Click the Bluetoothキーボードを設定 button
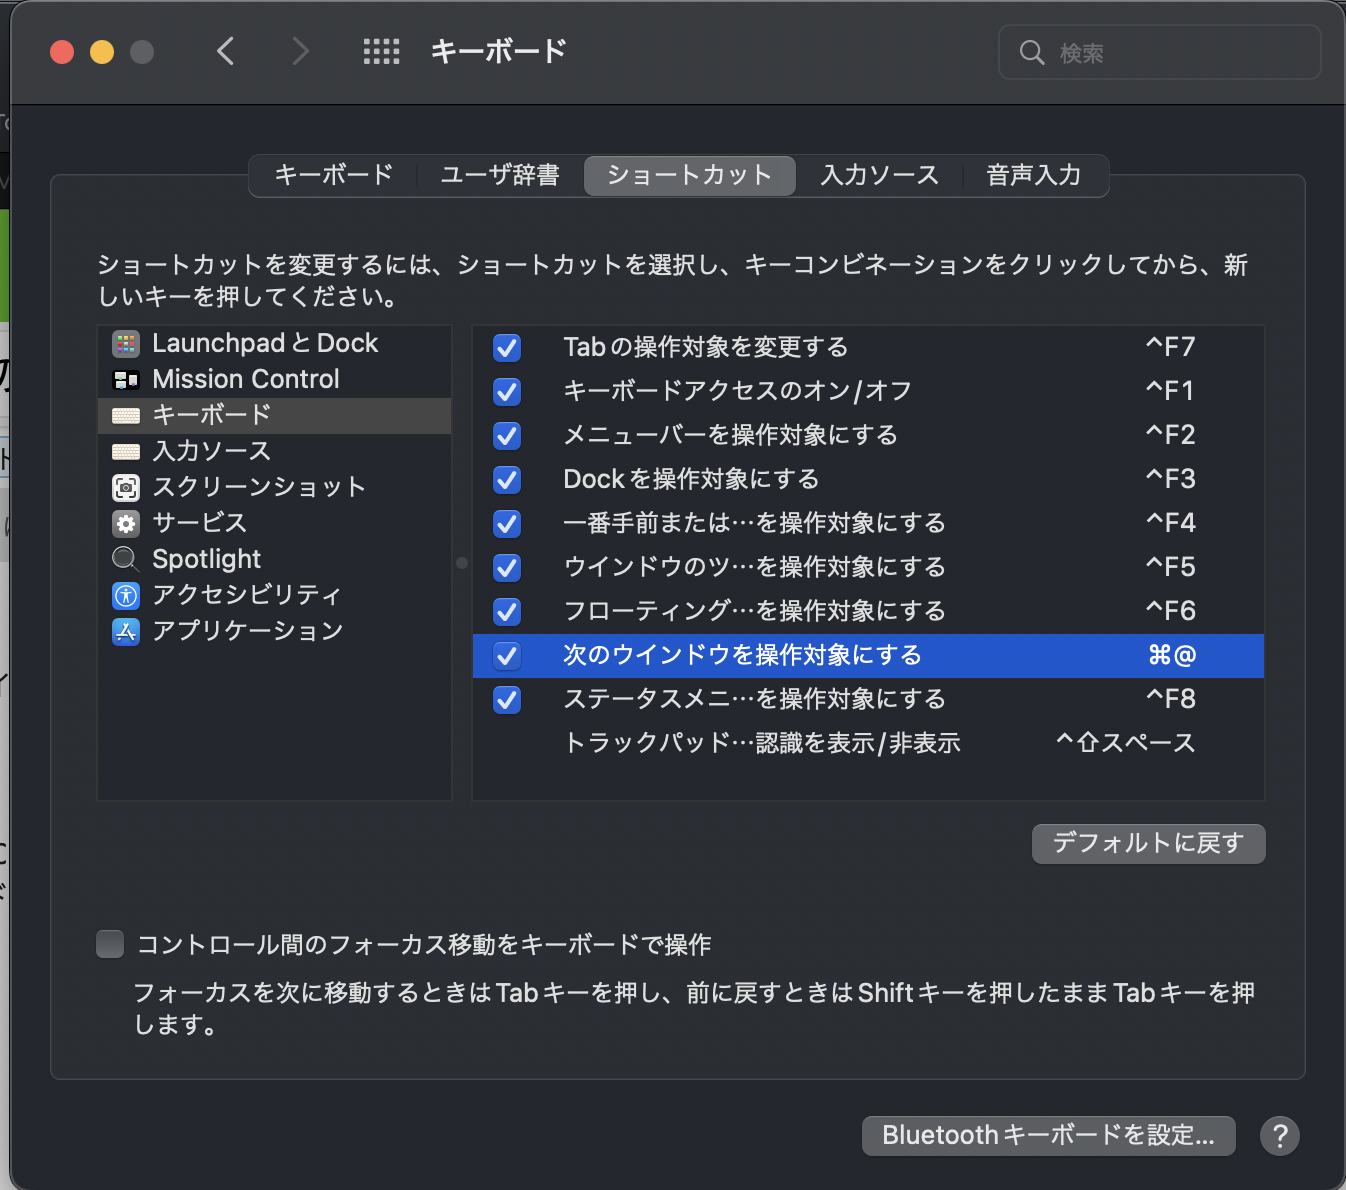 tap(1048, 1136)
